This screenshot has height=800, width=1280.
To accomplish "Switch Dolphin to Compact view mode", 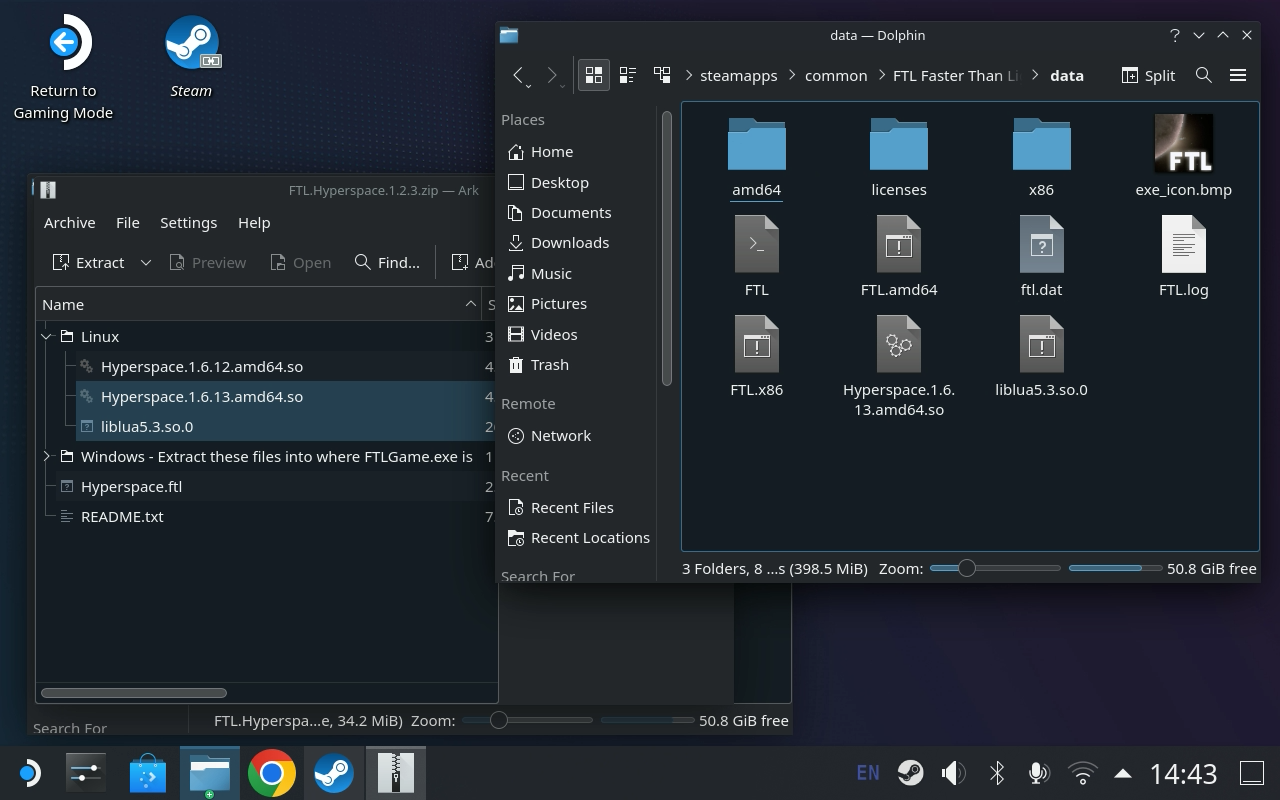I will click(628, 75).
